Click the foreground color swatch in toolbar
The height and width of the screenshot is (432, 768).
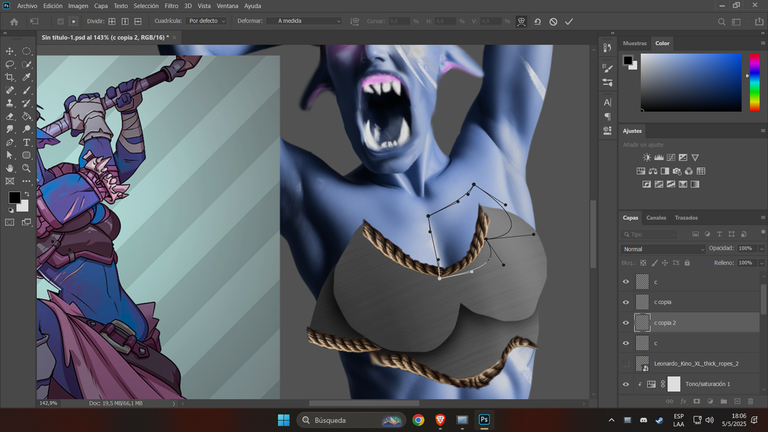[14, 197]
